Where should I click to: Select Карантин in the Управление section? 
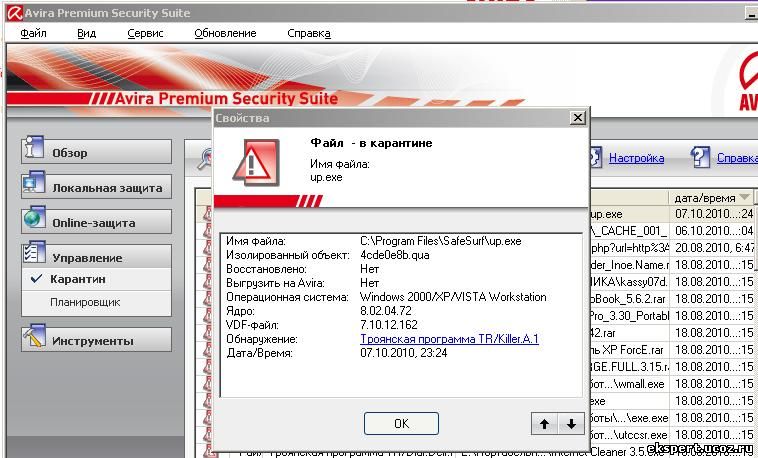(78, 279)
